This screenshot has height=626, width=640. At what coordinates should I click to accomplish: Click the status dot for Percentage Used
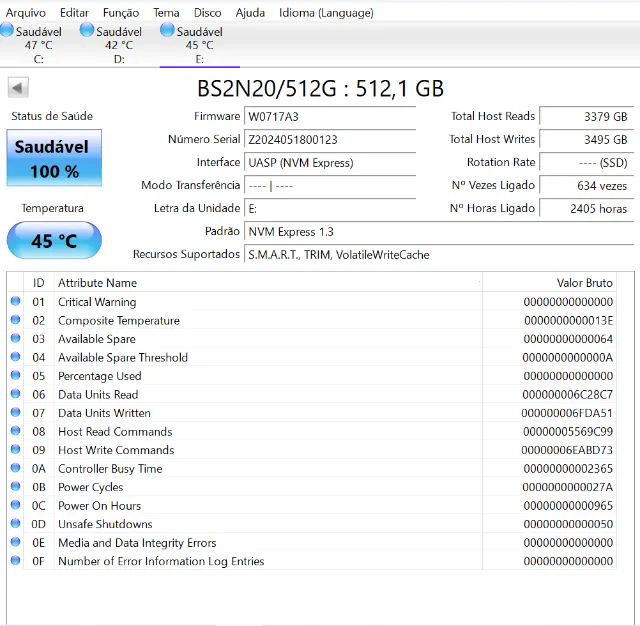coord(16,375)
